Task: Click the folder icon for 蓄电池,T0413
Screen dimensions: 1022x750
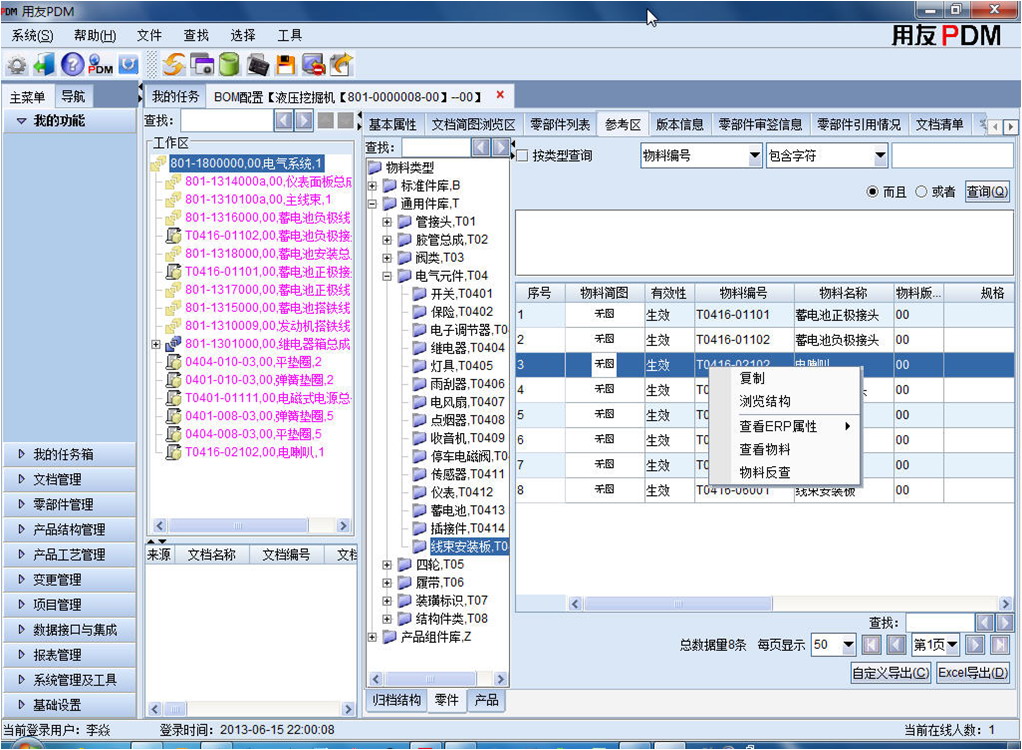Action: click(419, 510)
